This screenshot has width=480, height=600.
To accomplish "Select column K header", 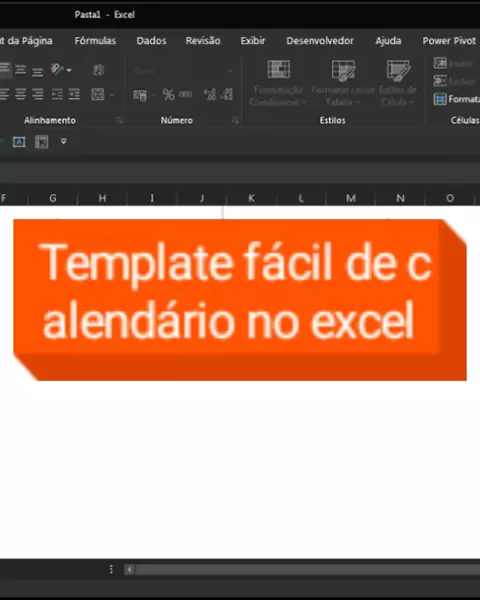I will click(x=251, y=198).
